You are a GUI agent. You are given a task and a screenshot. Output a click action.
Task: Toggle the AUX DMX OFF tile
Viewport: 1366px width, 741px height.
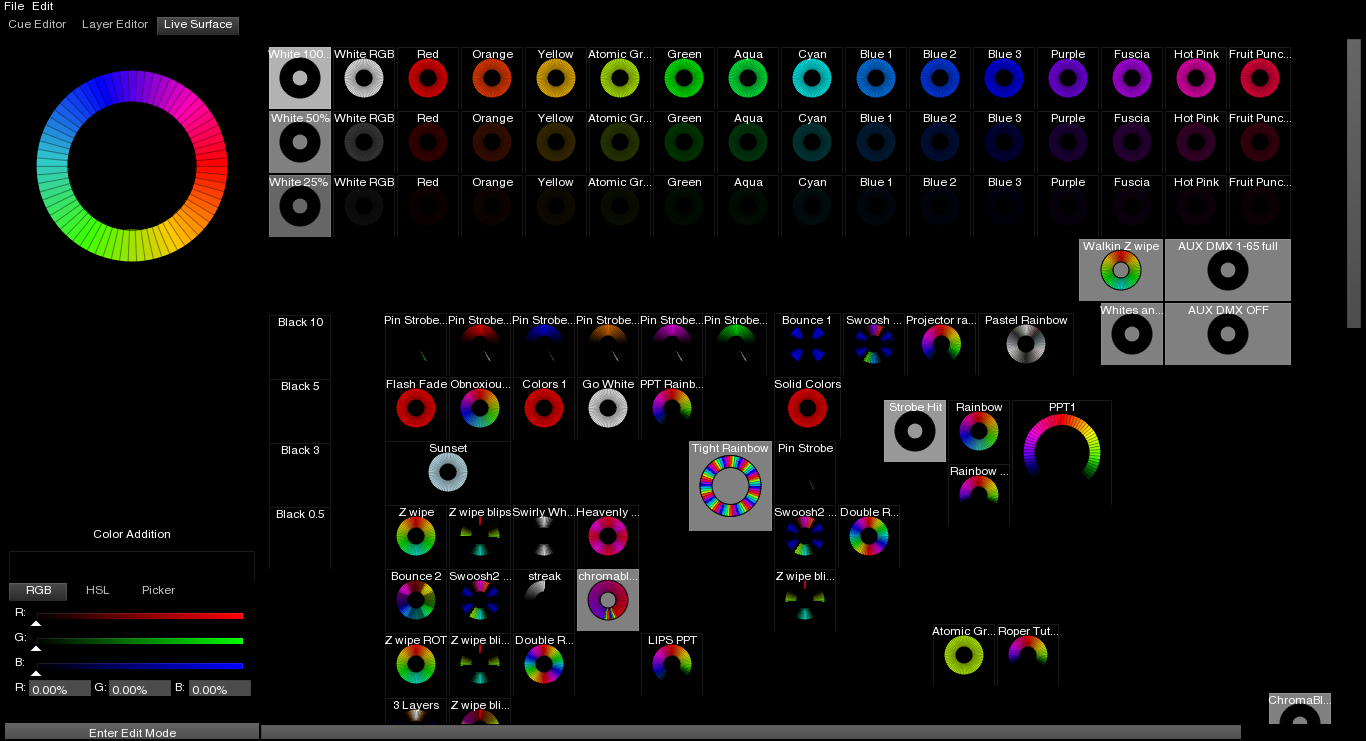(x=1228, y=334)
